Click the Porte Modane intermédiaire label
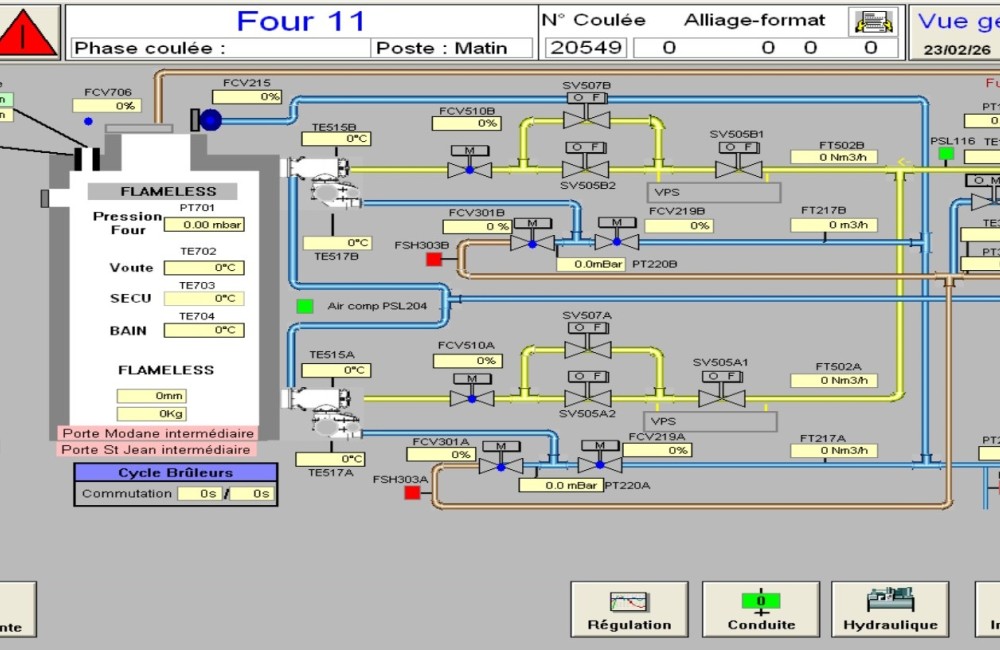This screenshot has width=1000, height=650. click(x=157, y=434)
